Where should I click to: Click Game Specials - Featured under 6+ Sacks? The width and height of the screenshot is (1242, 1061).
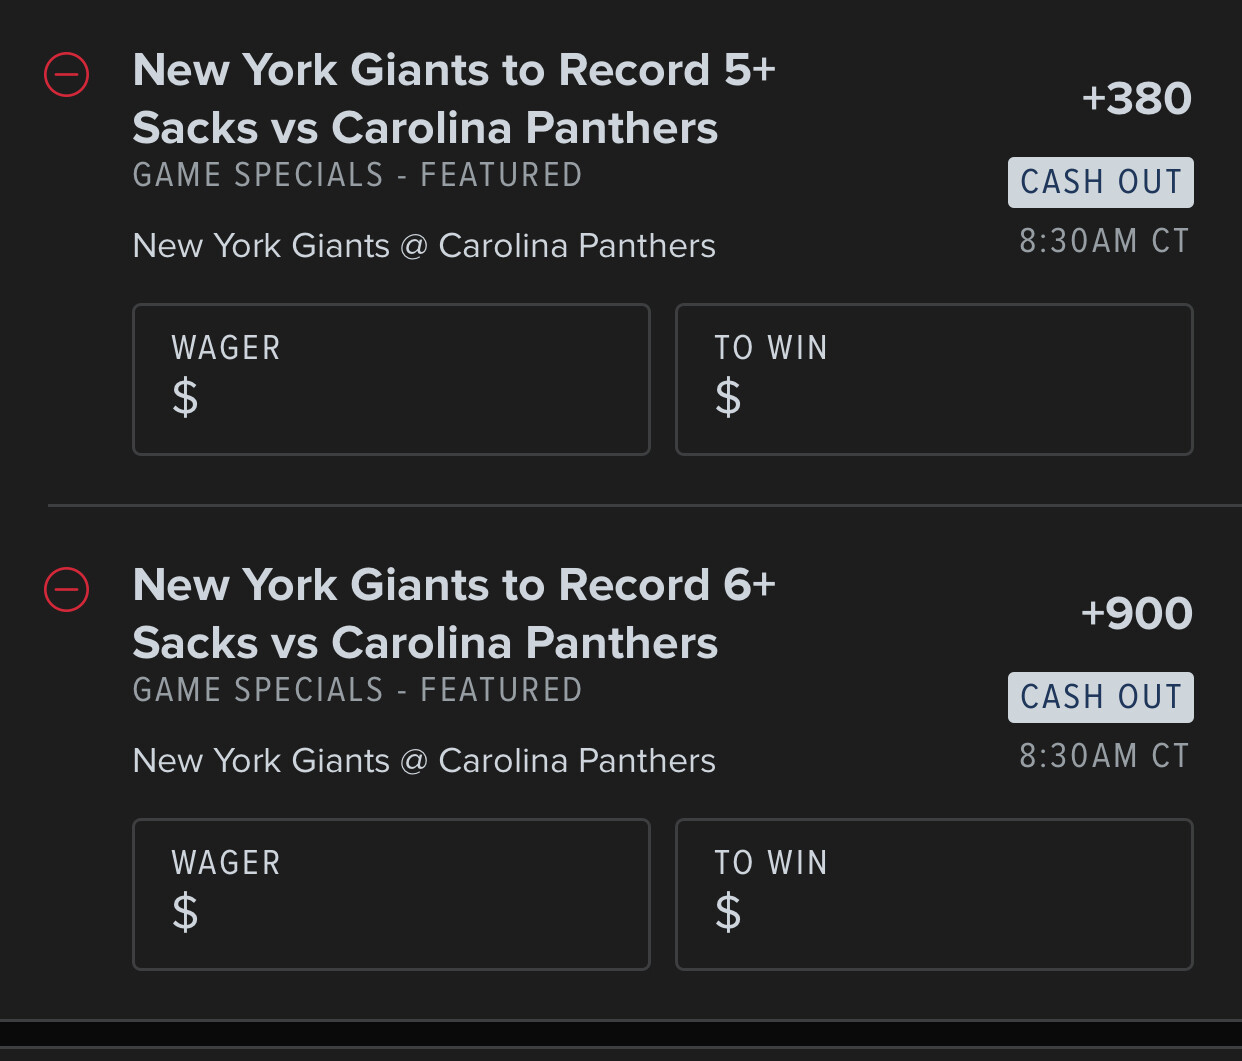[357, 690]
